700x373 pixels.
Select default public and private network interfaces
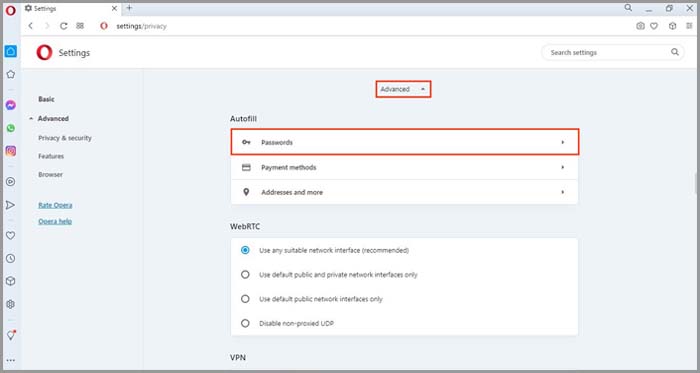pos(245,275)
